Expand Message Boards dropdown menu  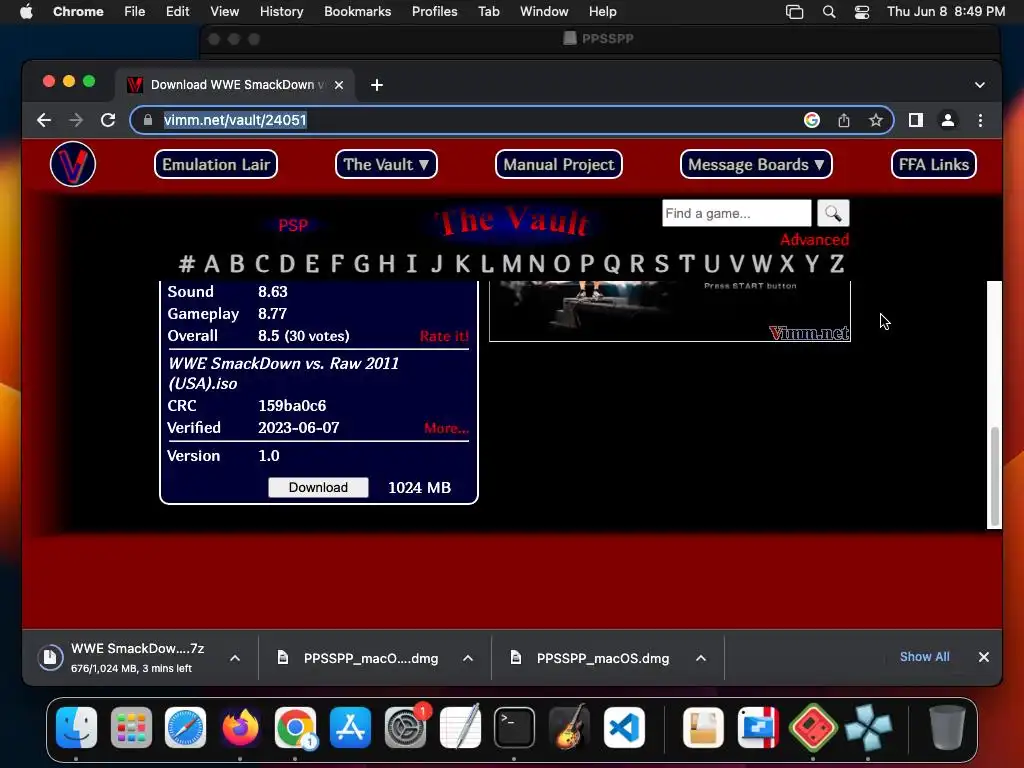tap(756, 164)
